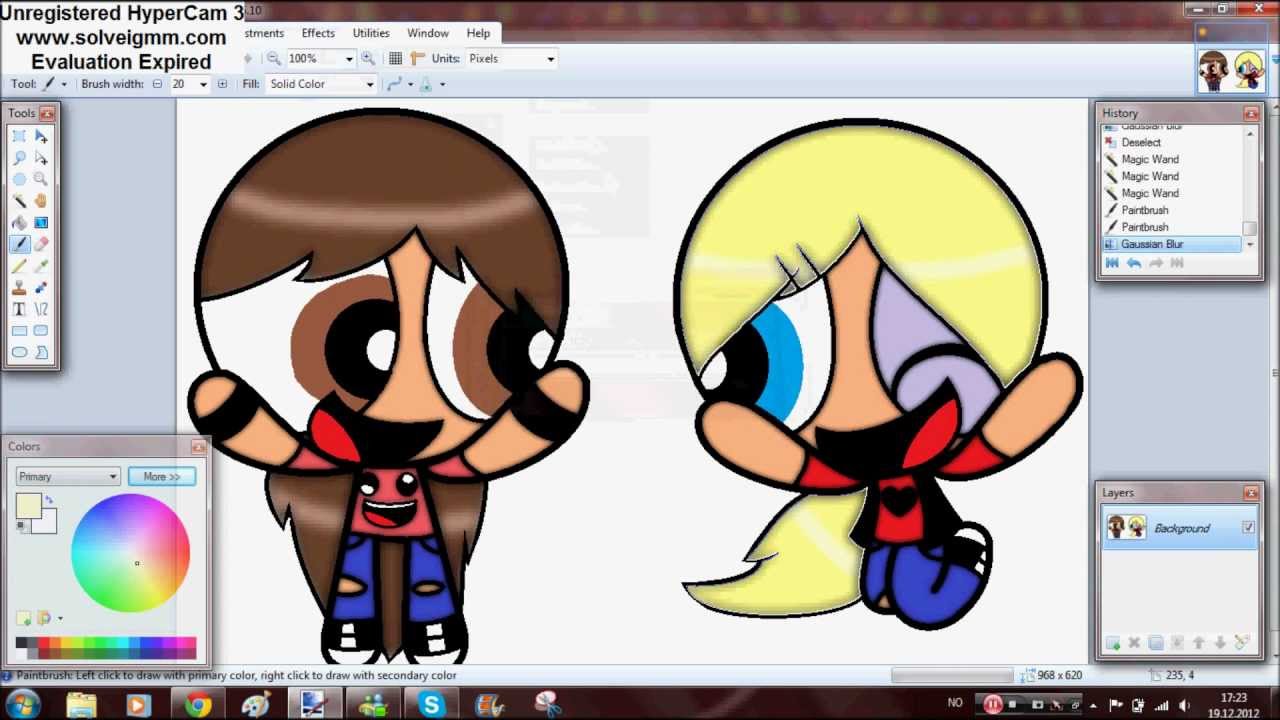Increase brush width with plus button
This screenshot has width=1280, height=720.
tap(222, 84)
